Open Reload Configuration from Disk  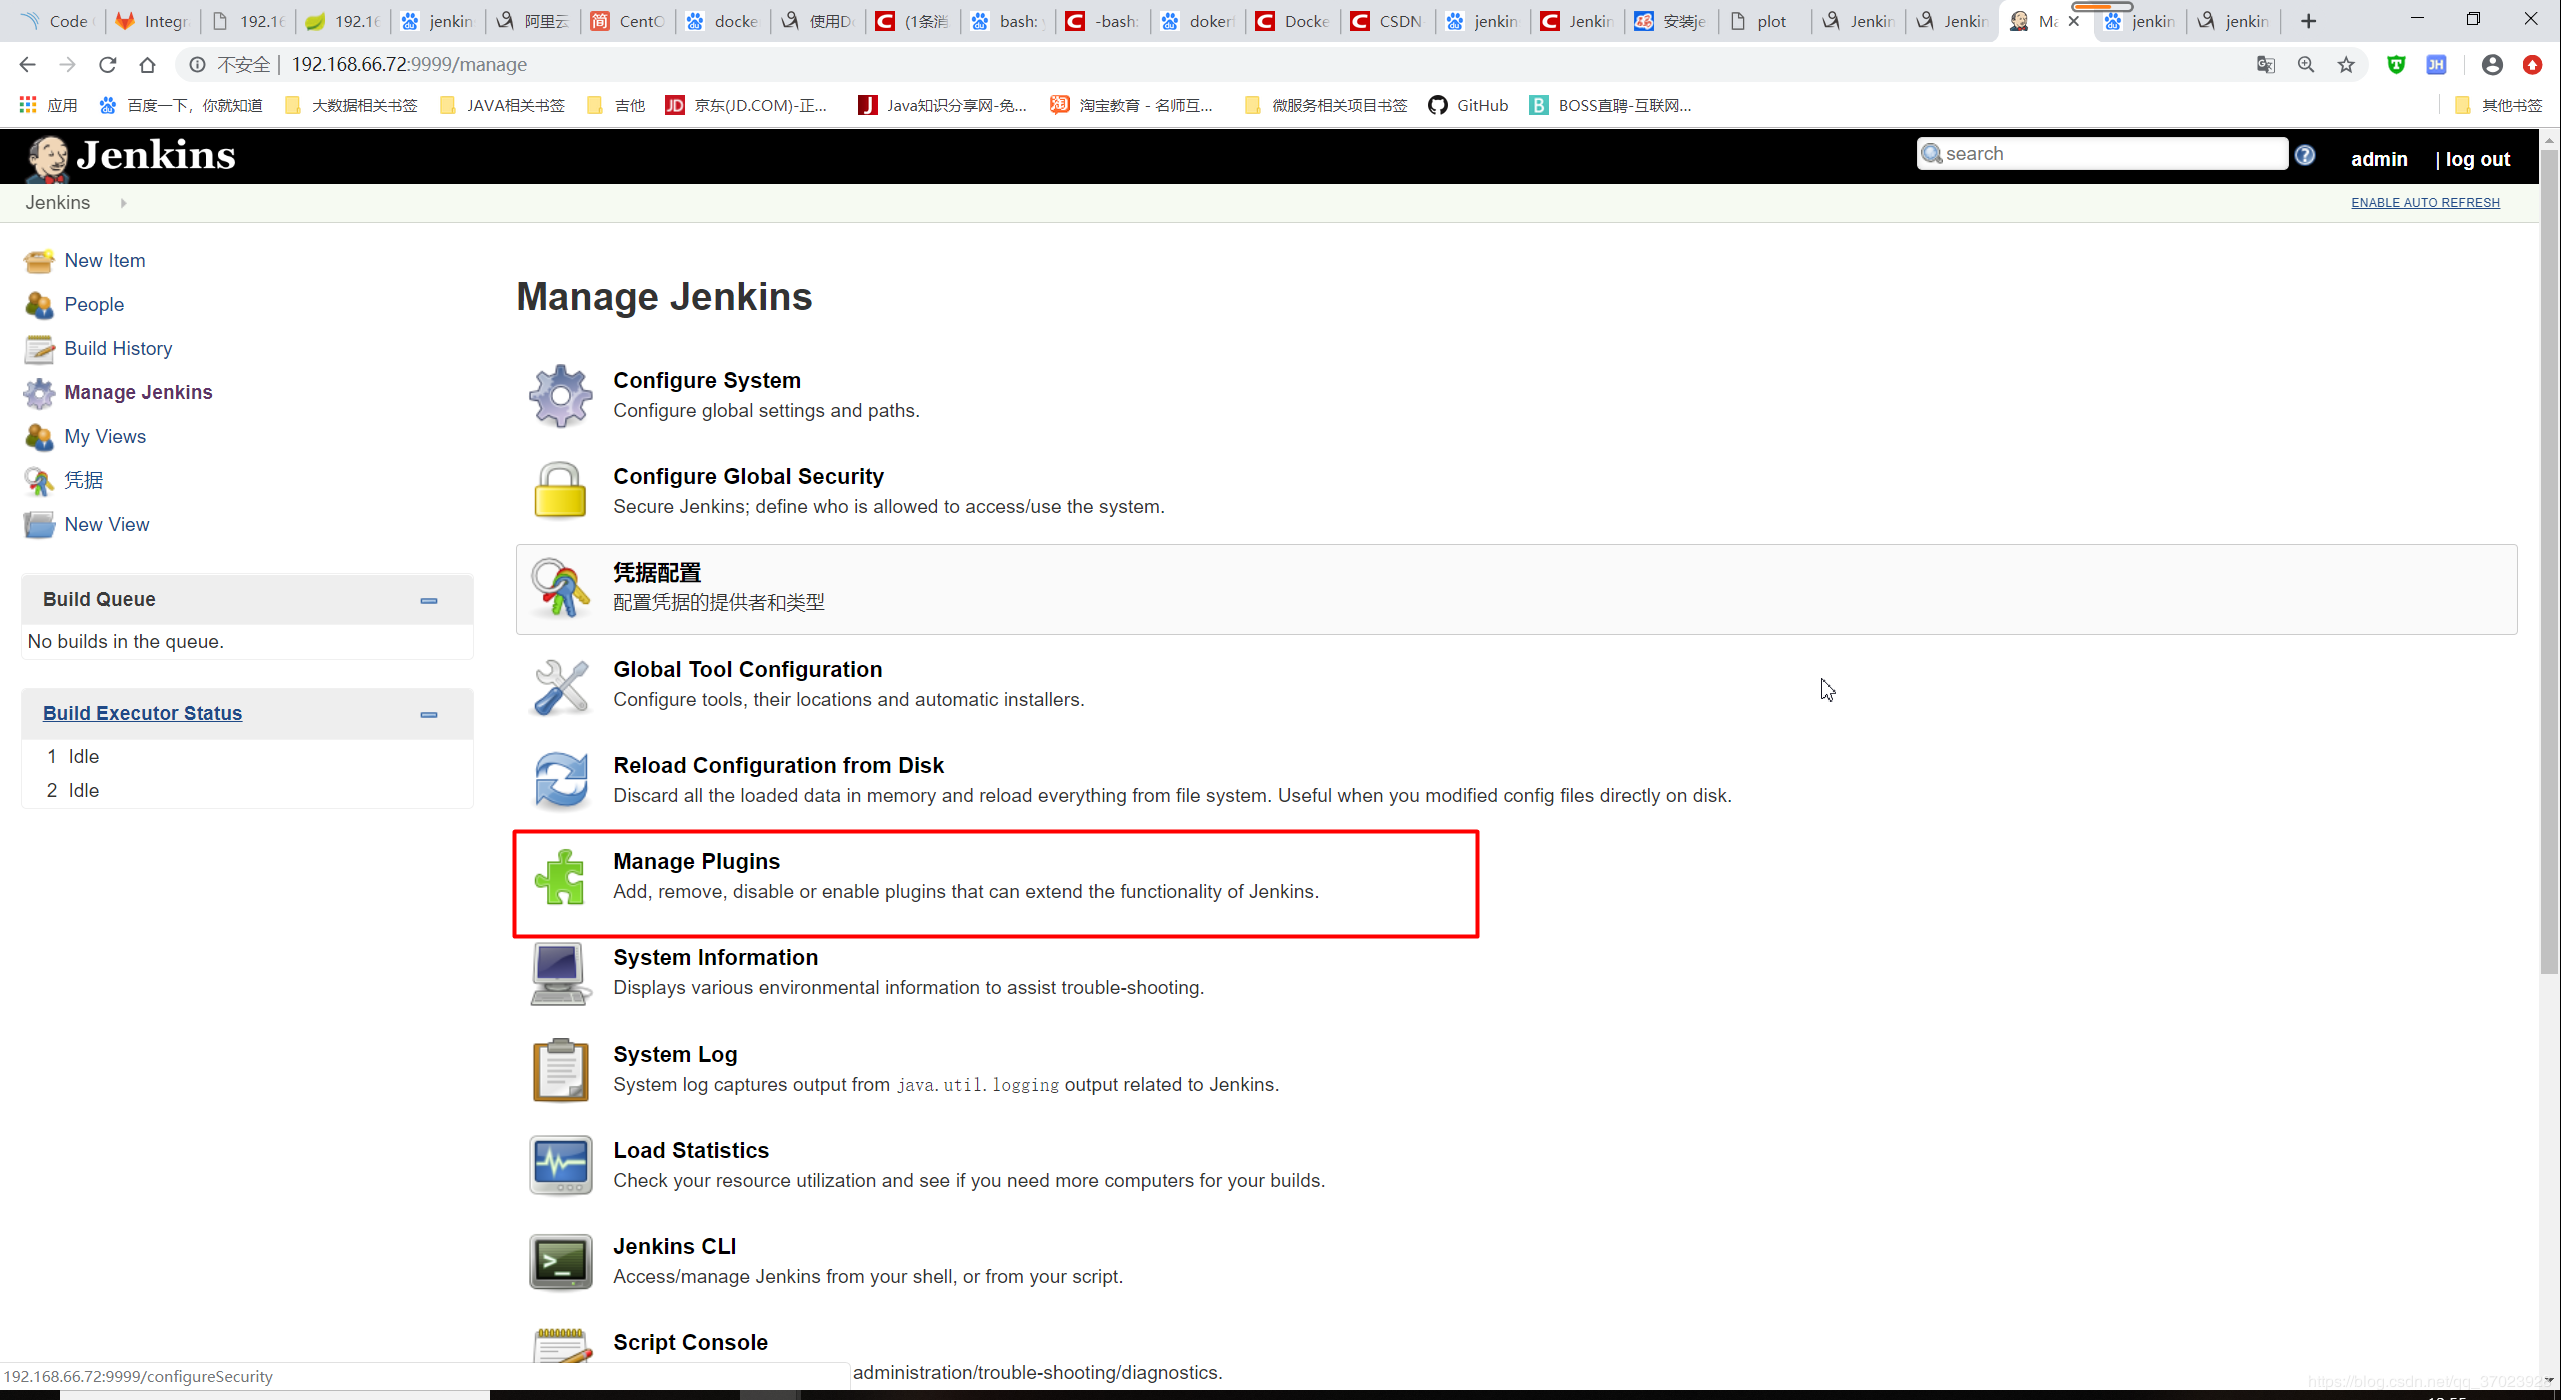click(778, 765)
